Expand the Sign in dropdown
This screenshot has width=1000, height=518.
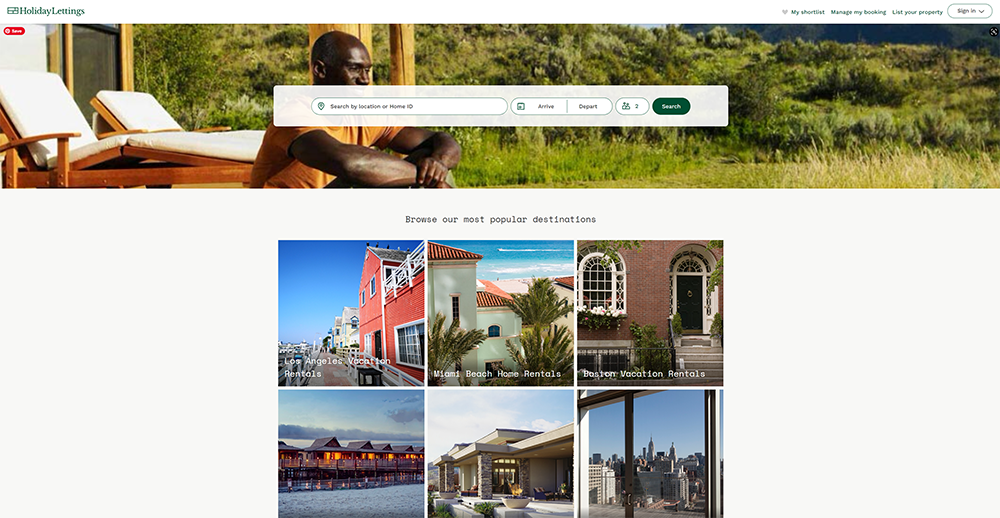[x=969, y=11]
